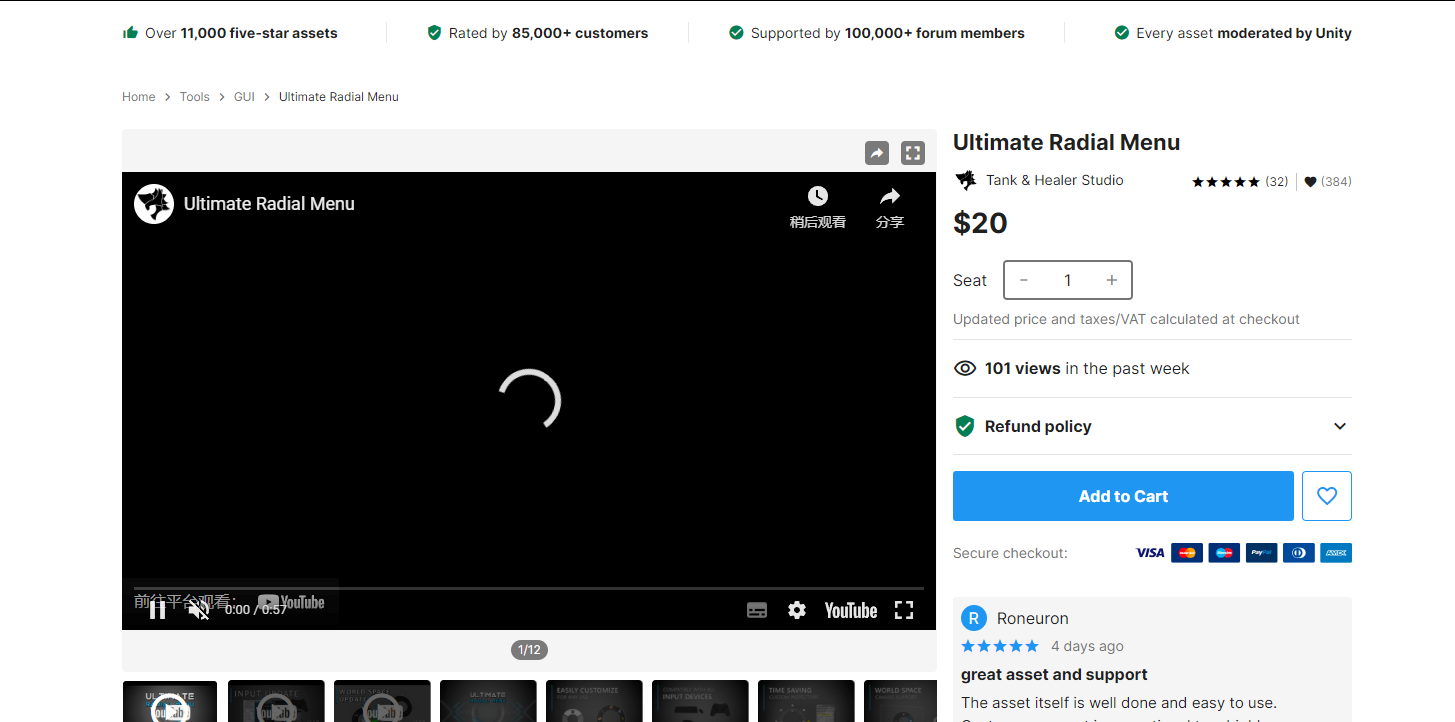Click the seat quantity input field
This screenshot has height=722, width=1455.
pyautogui.click(x=1068, y=280)
